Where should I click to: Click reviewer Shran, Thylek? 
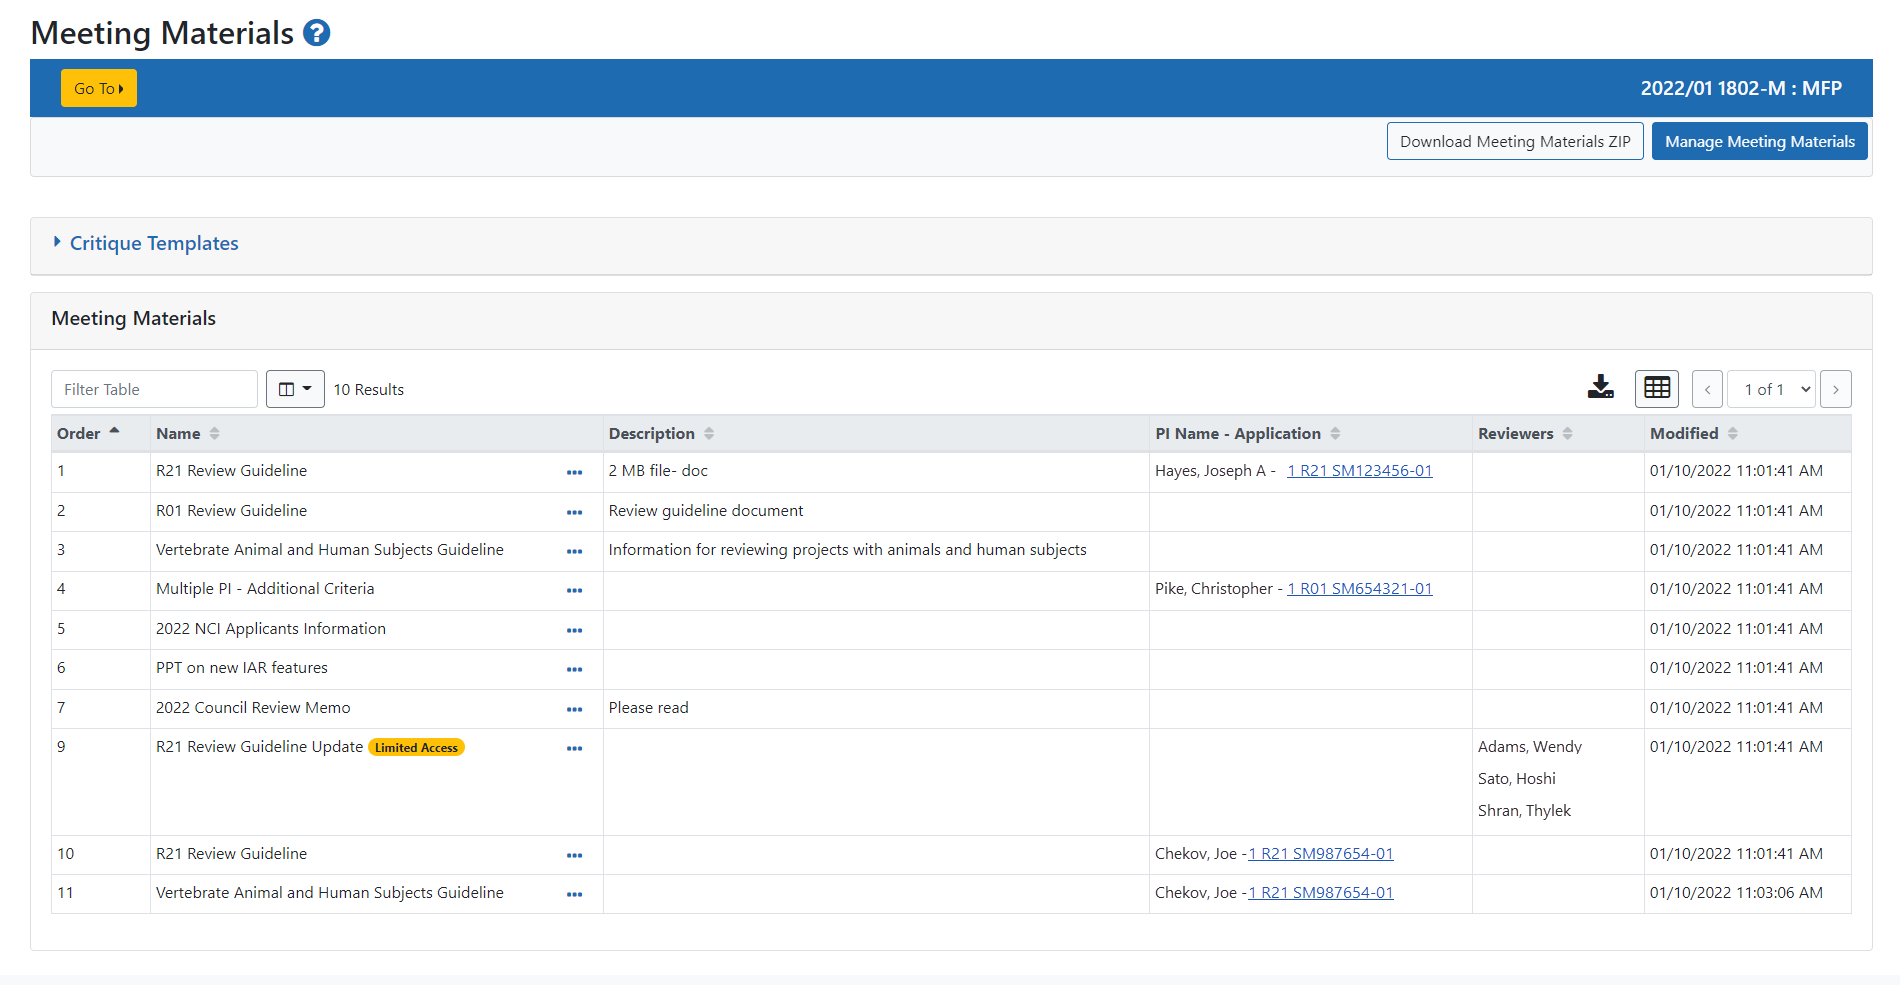1524,810
